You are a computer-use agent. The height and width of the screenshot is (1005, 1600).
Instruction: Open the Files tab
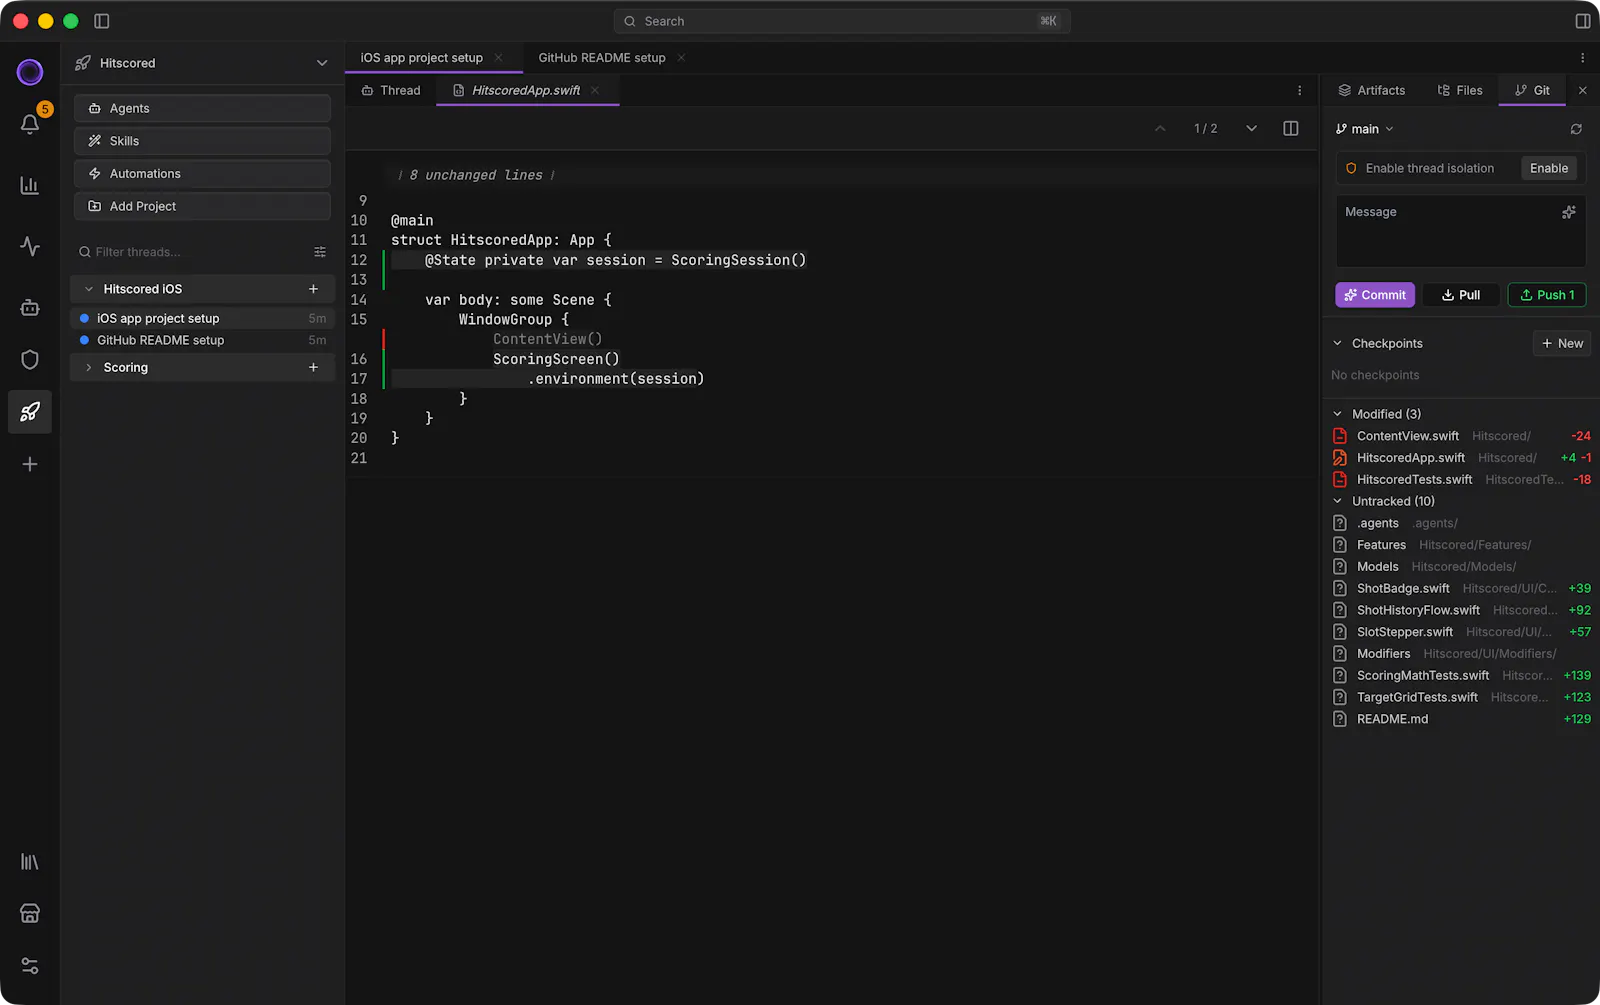(1460, 90)
